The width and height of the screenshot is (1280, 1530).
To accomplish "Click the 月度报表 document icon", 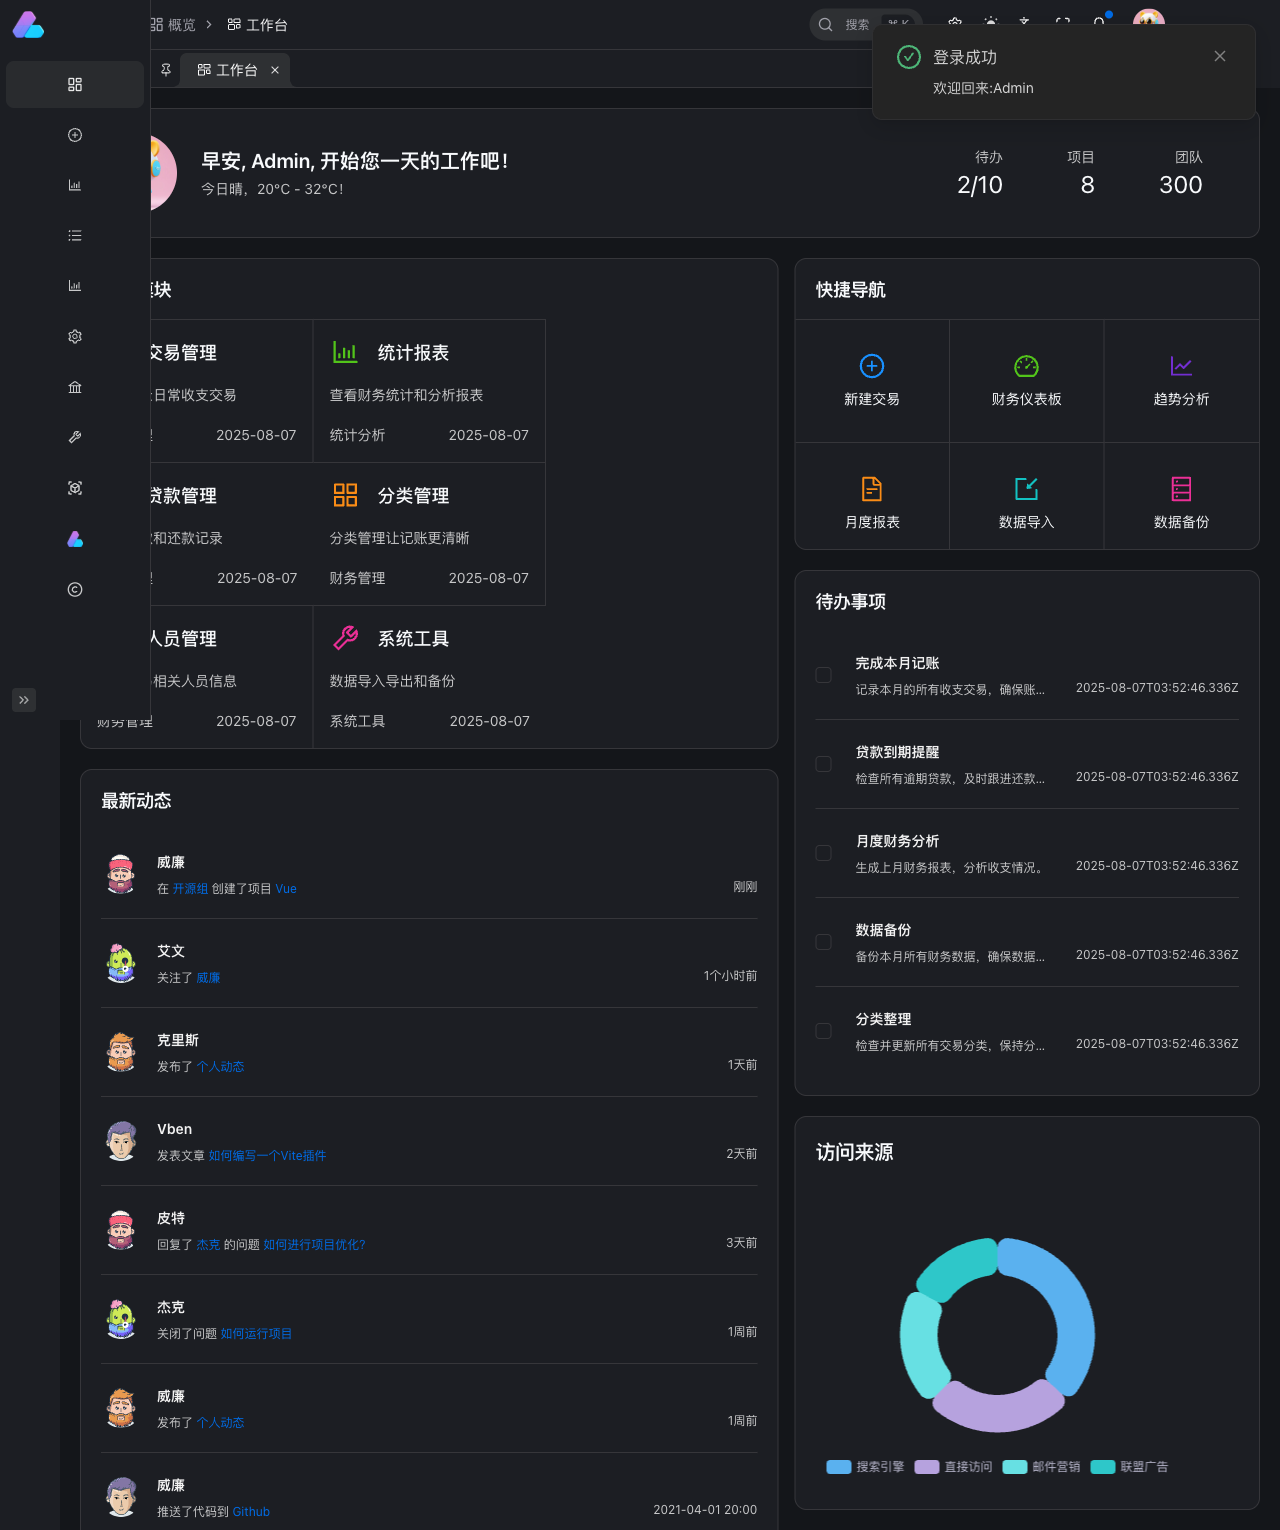I will [872, 489].
